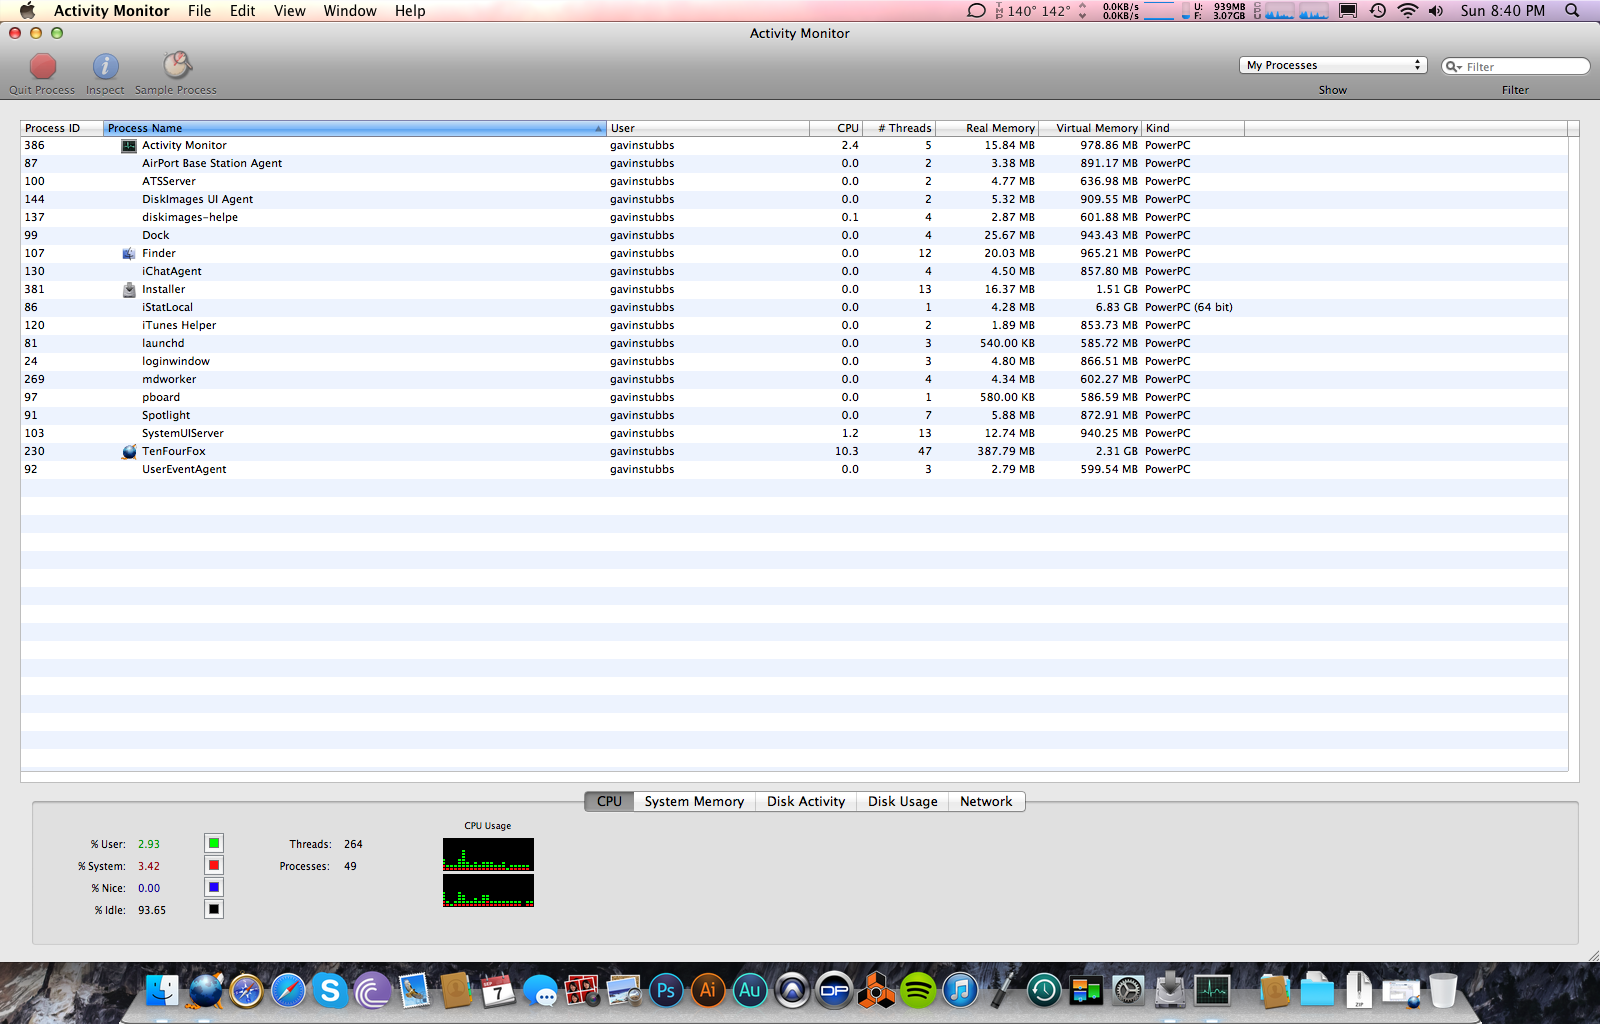Select the CPU tab
The width and height of the screenshot is (1600, 1024).
click(609, 802)
